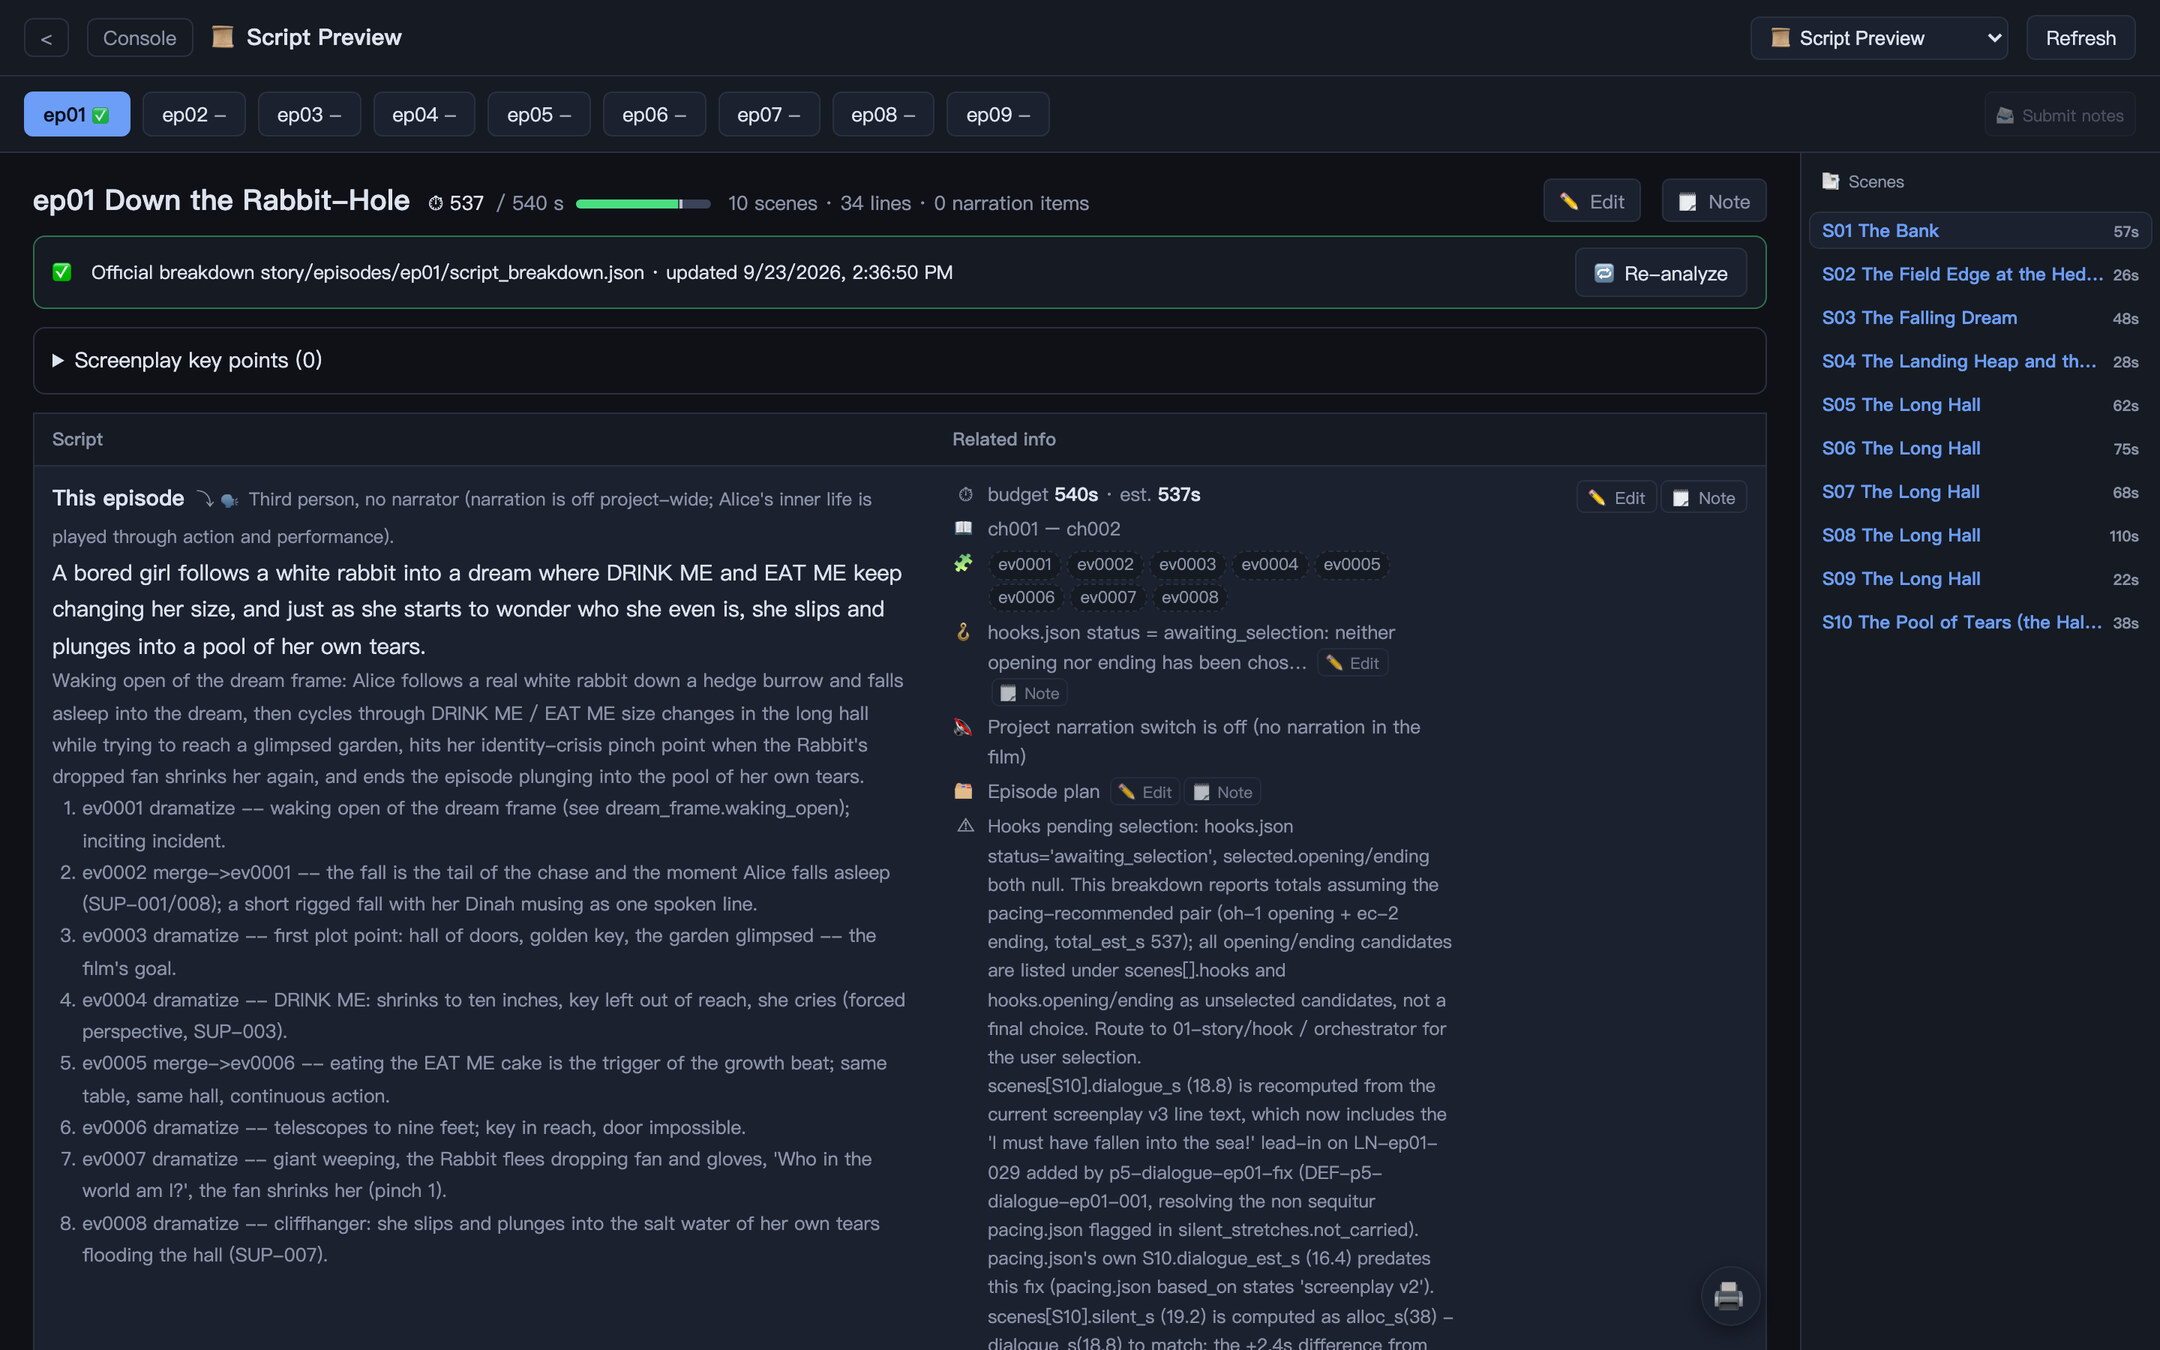The height and width of the screenshot is (1350, 2160).
Task: Add a Note to Episode plan
Action: pos(1222,792)
